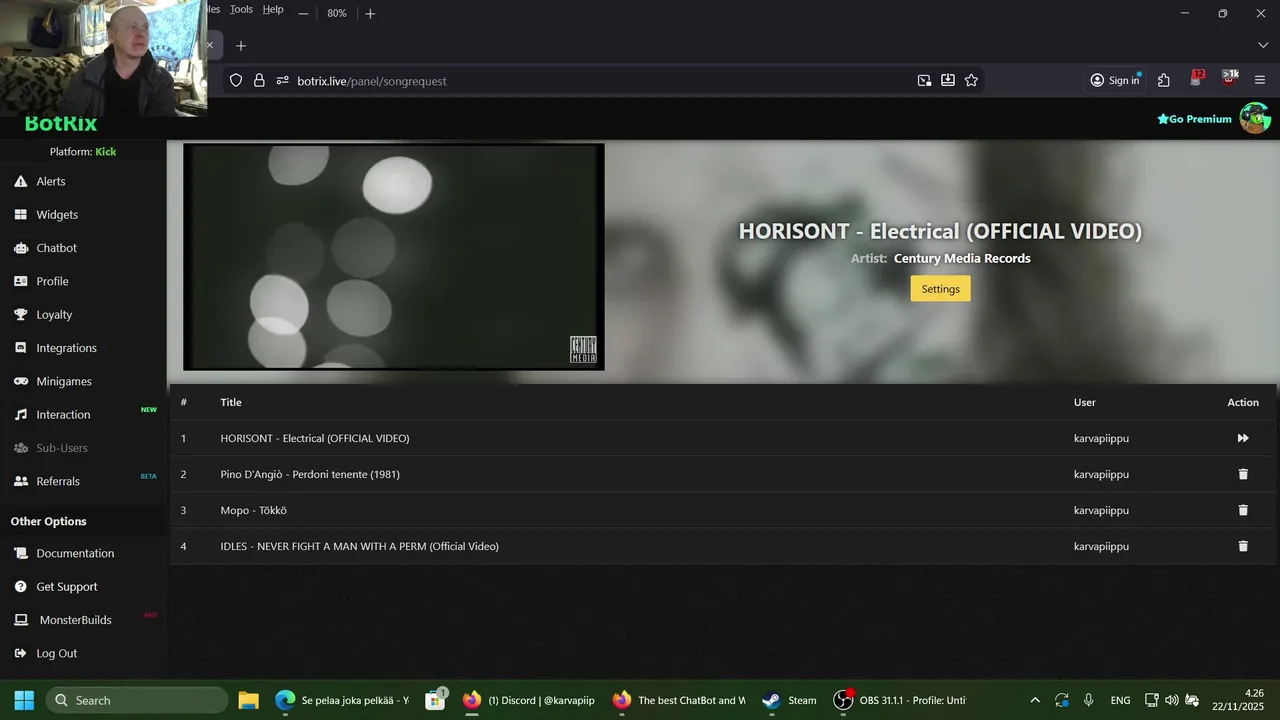This screenshot has height=720, width=1280.
Task: Expand the list all tabs chevron
Action: coord(1262,45)
